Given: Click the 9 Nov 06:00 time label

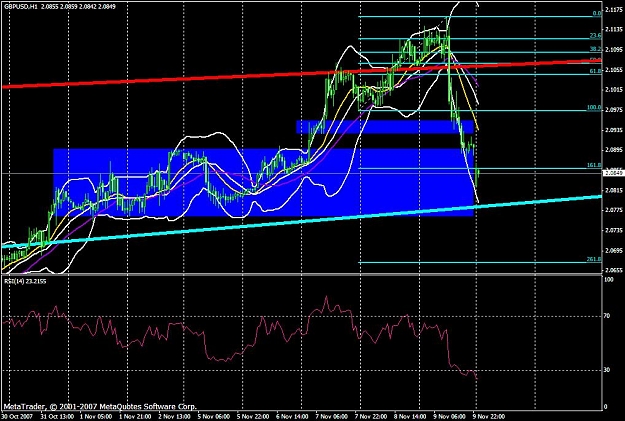Looking at the screenshot, I should [x=449, y=417].
